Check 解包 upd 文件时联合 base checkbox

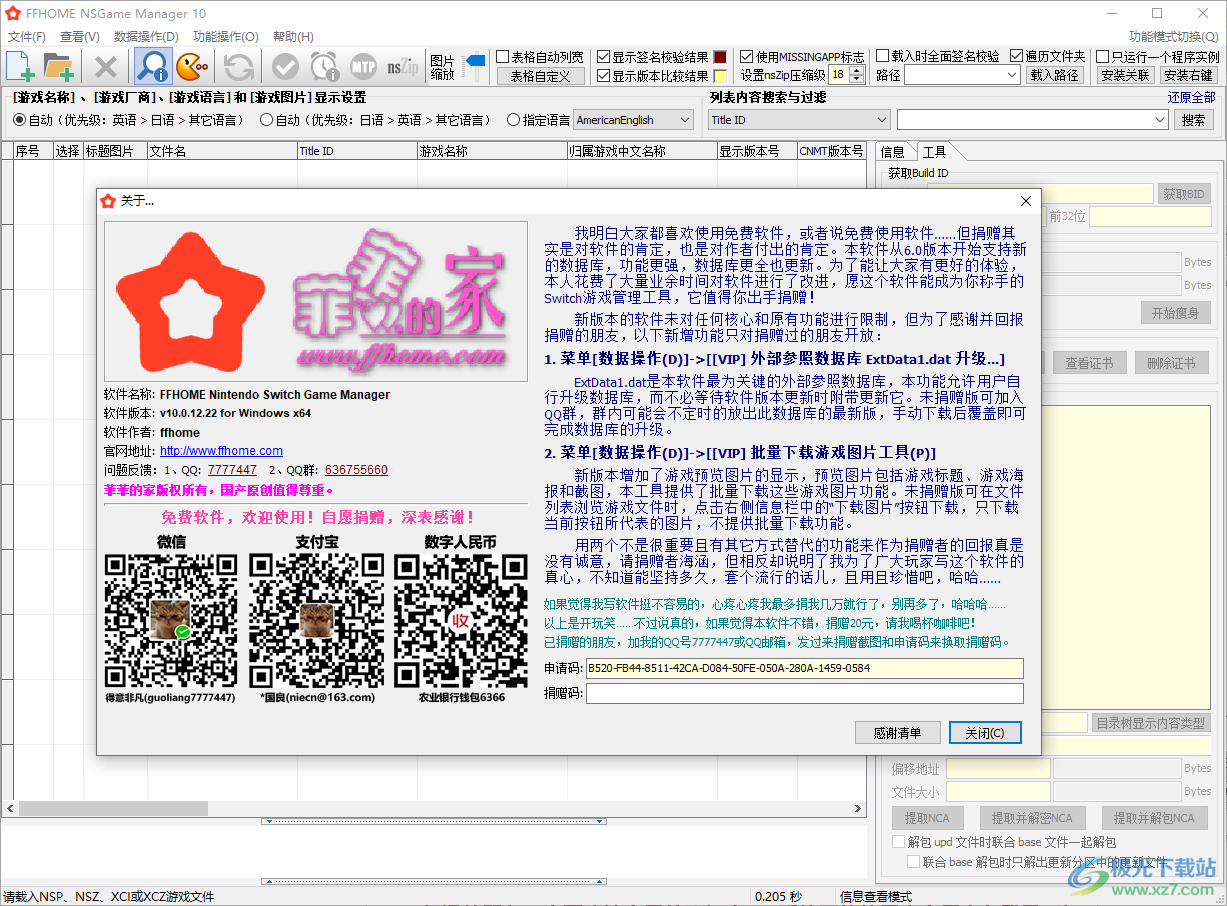(899, 843)
